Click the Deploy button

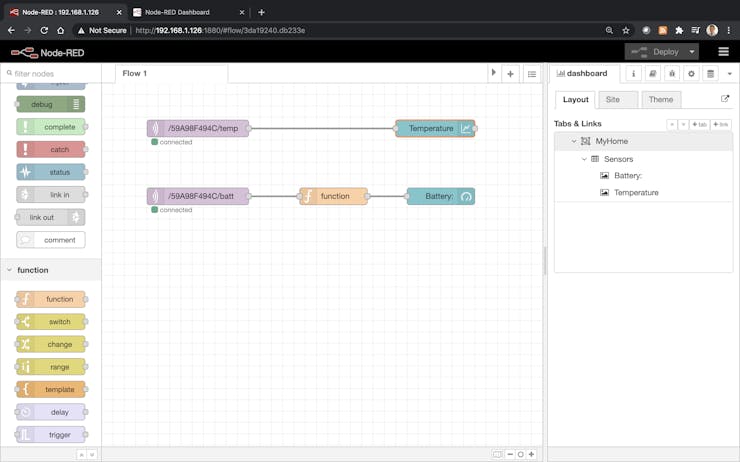[x=656, y=52]
